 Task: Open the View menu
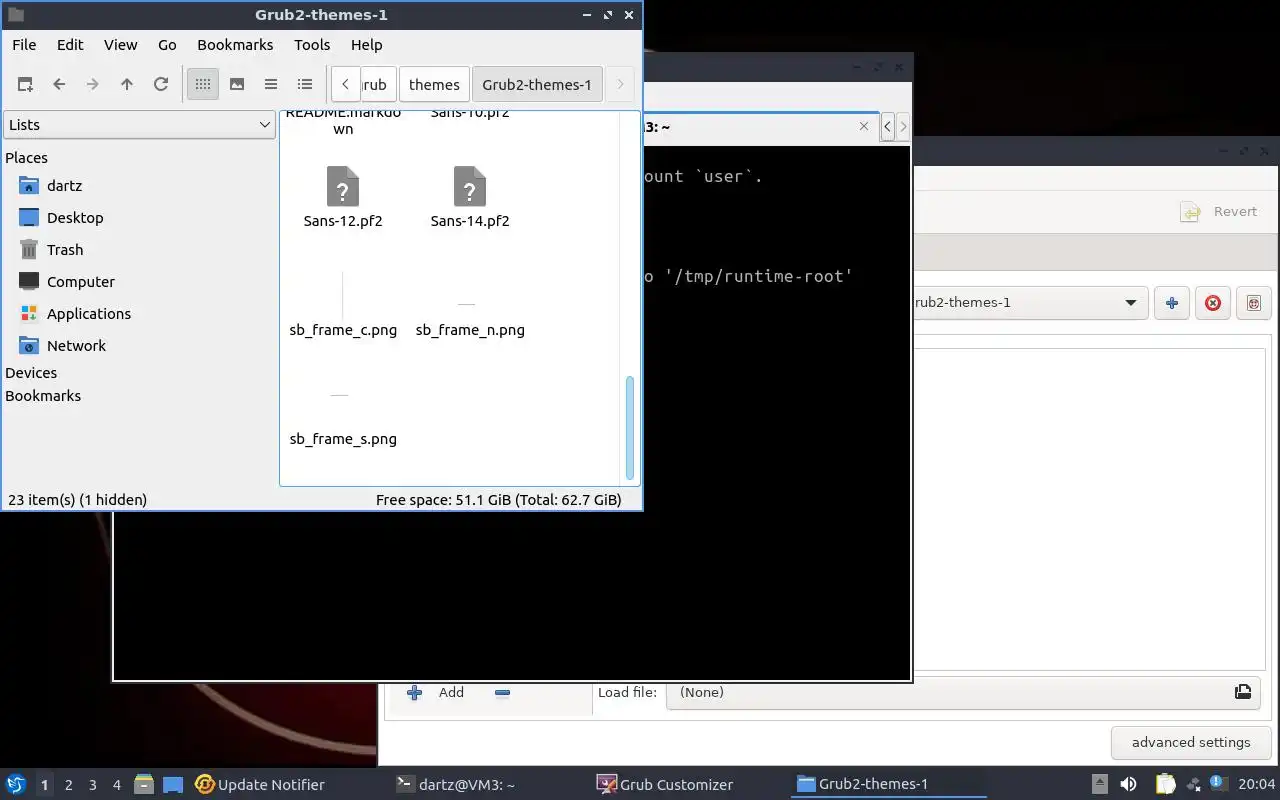coord(121,45)
